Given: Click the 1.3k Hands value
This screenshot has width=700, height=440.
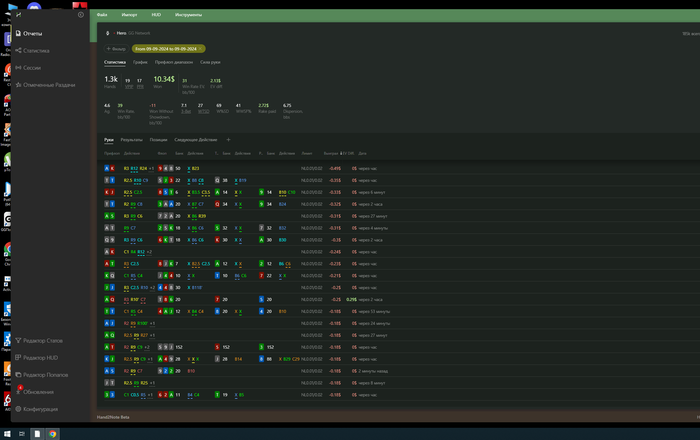Looking at the screenshot, I should [x=111, y=79].
